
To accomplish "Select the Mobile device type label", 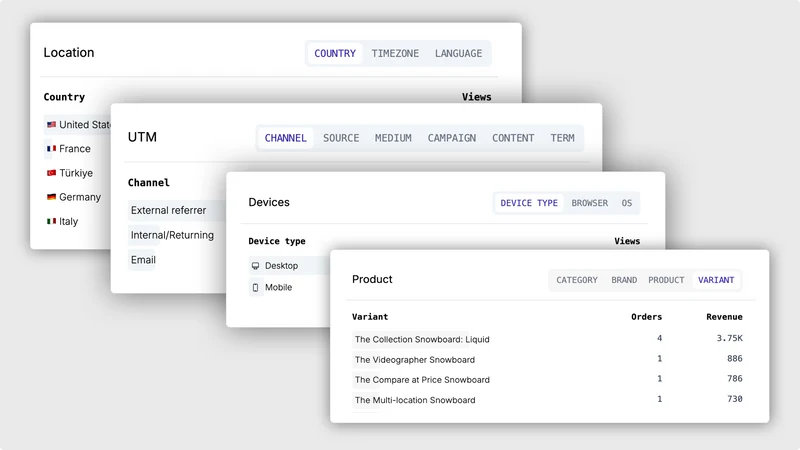I will [x=278, y=288].
